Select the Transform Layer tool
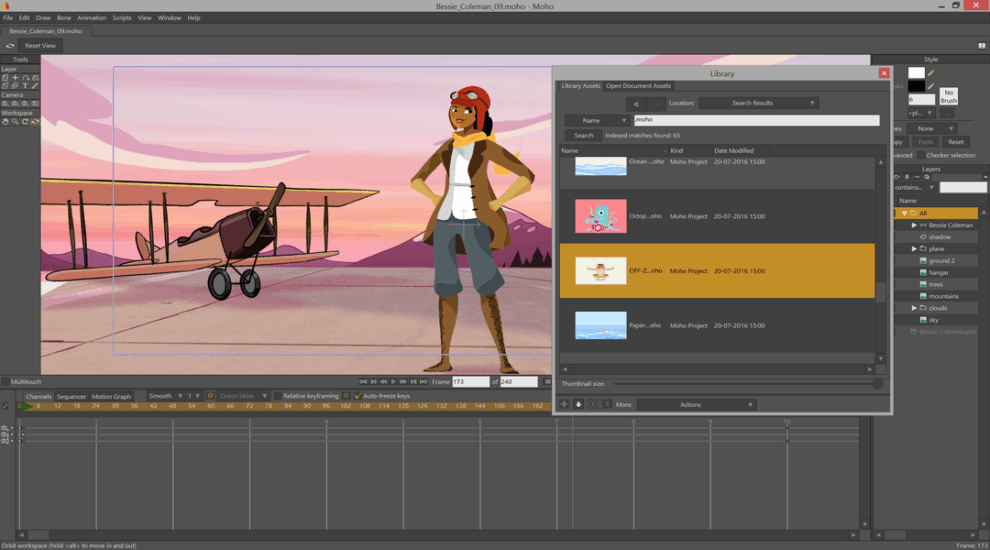 click(5, 78)
